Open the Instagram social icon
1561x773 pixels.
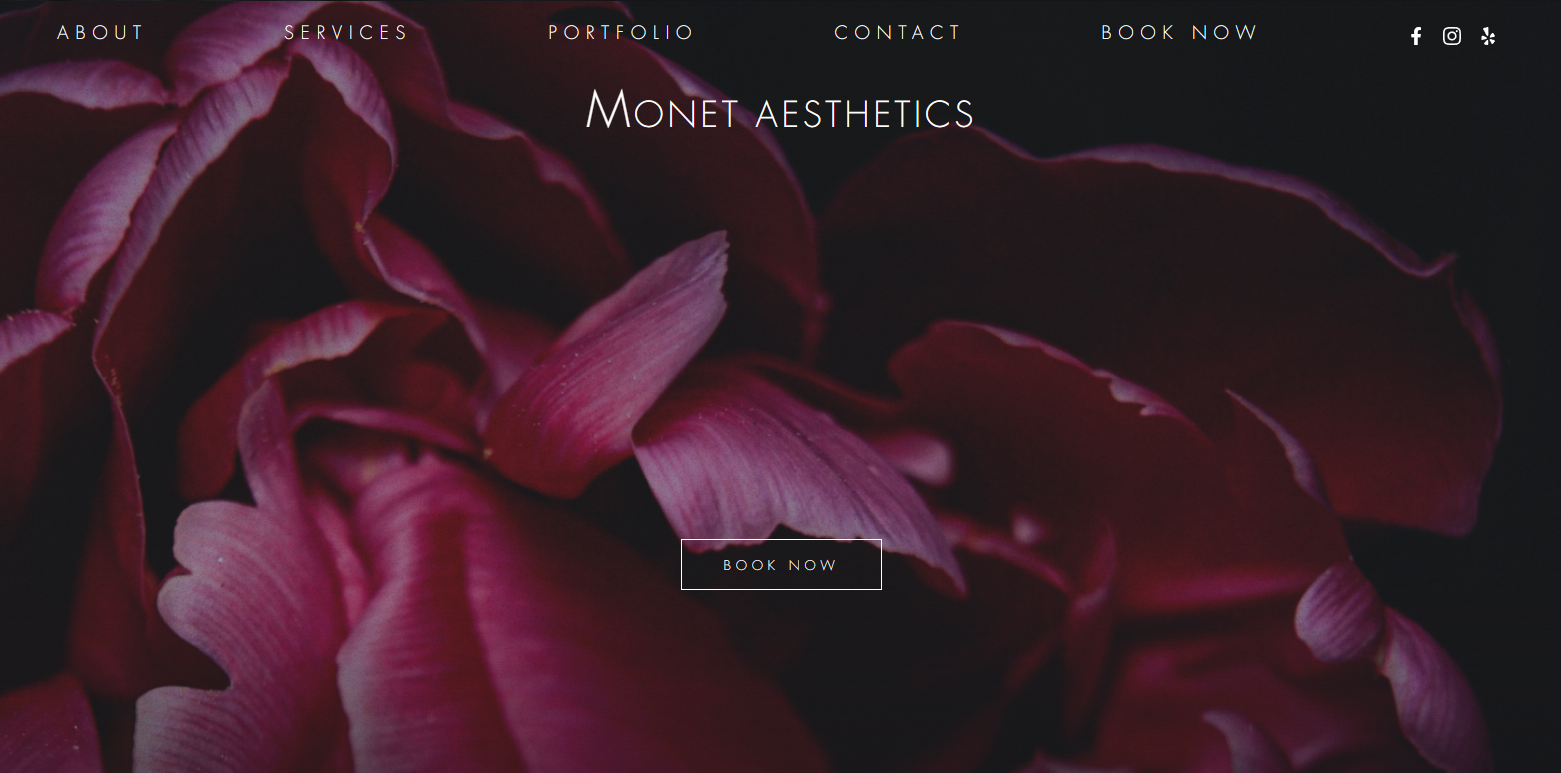pyautogui.click(x=1452, y=37)
